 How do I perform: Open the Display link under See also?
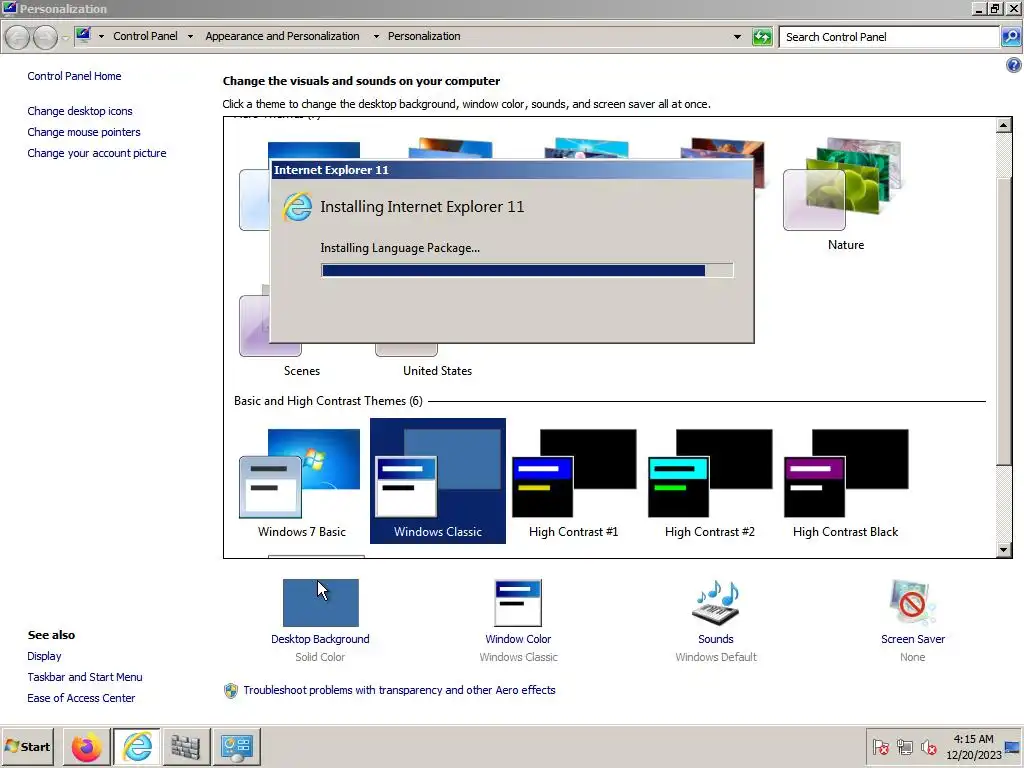(x=44, y=656)
